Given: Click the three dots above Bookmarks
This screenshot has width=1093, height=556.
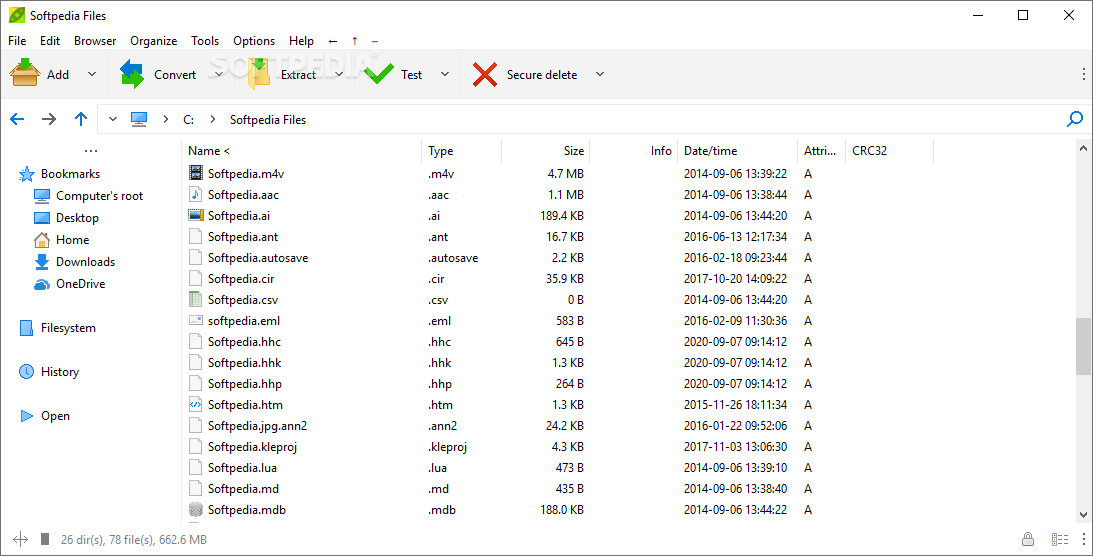Looking at the screenshot, I should [91, 150].
